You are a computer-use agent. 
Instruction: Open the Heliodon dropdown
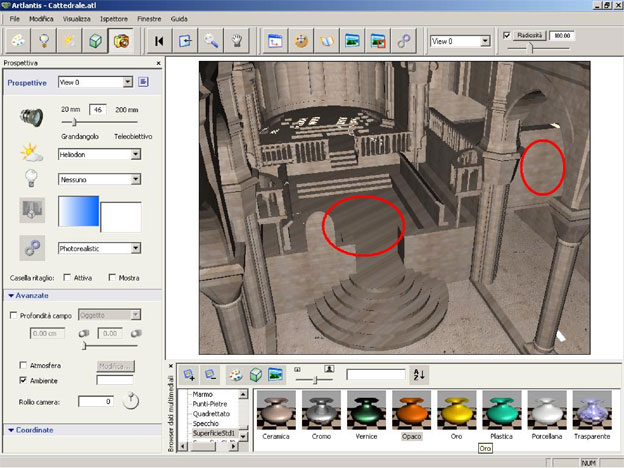136,154
